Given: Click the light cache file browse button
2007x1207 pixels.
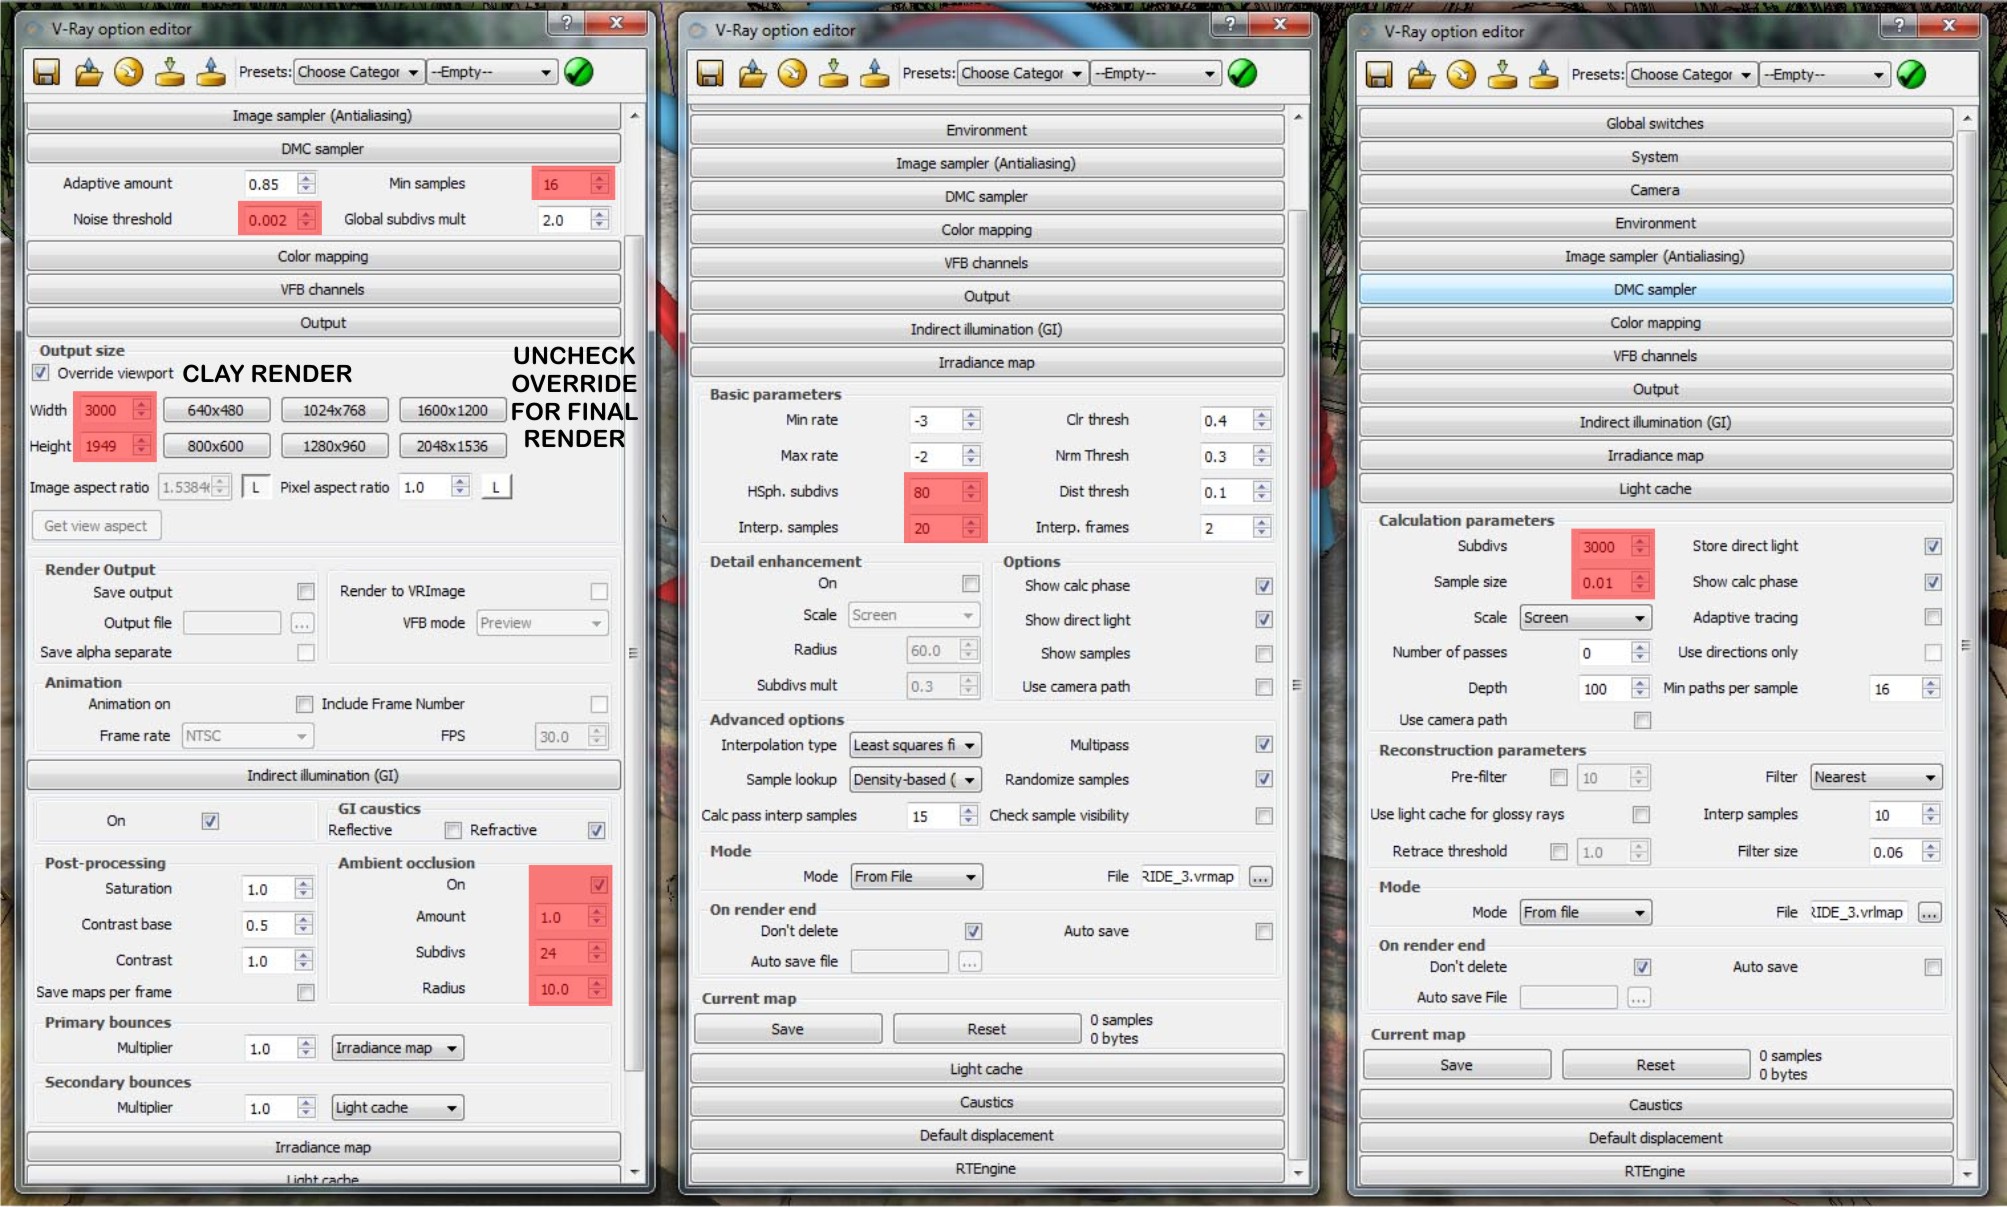Looking at the screenshot, I should click(x=1929, y=912).
